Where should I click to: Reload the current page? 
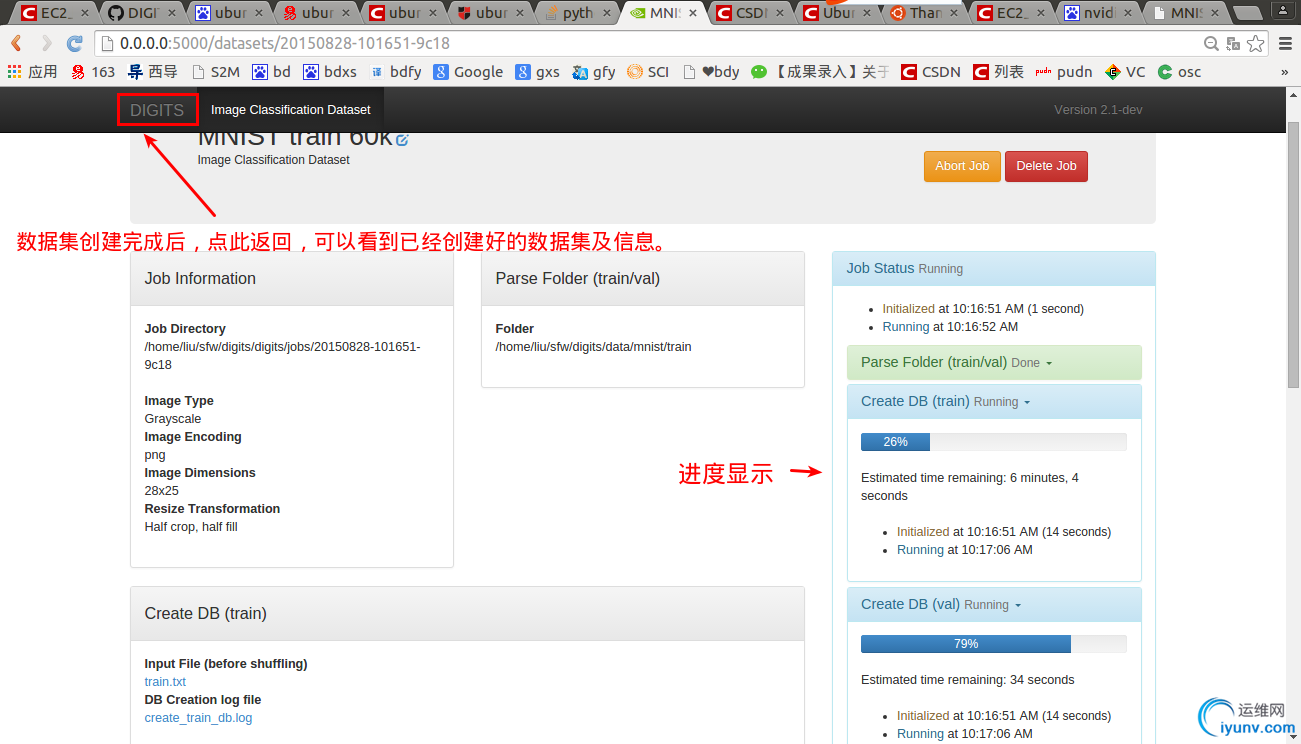point(75,44)
